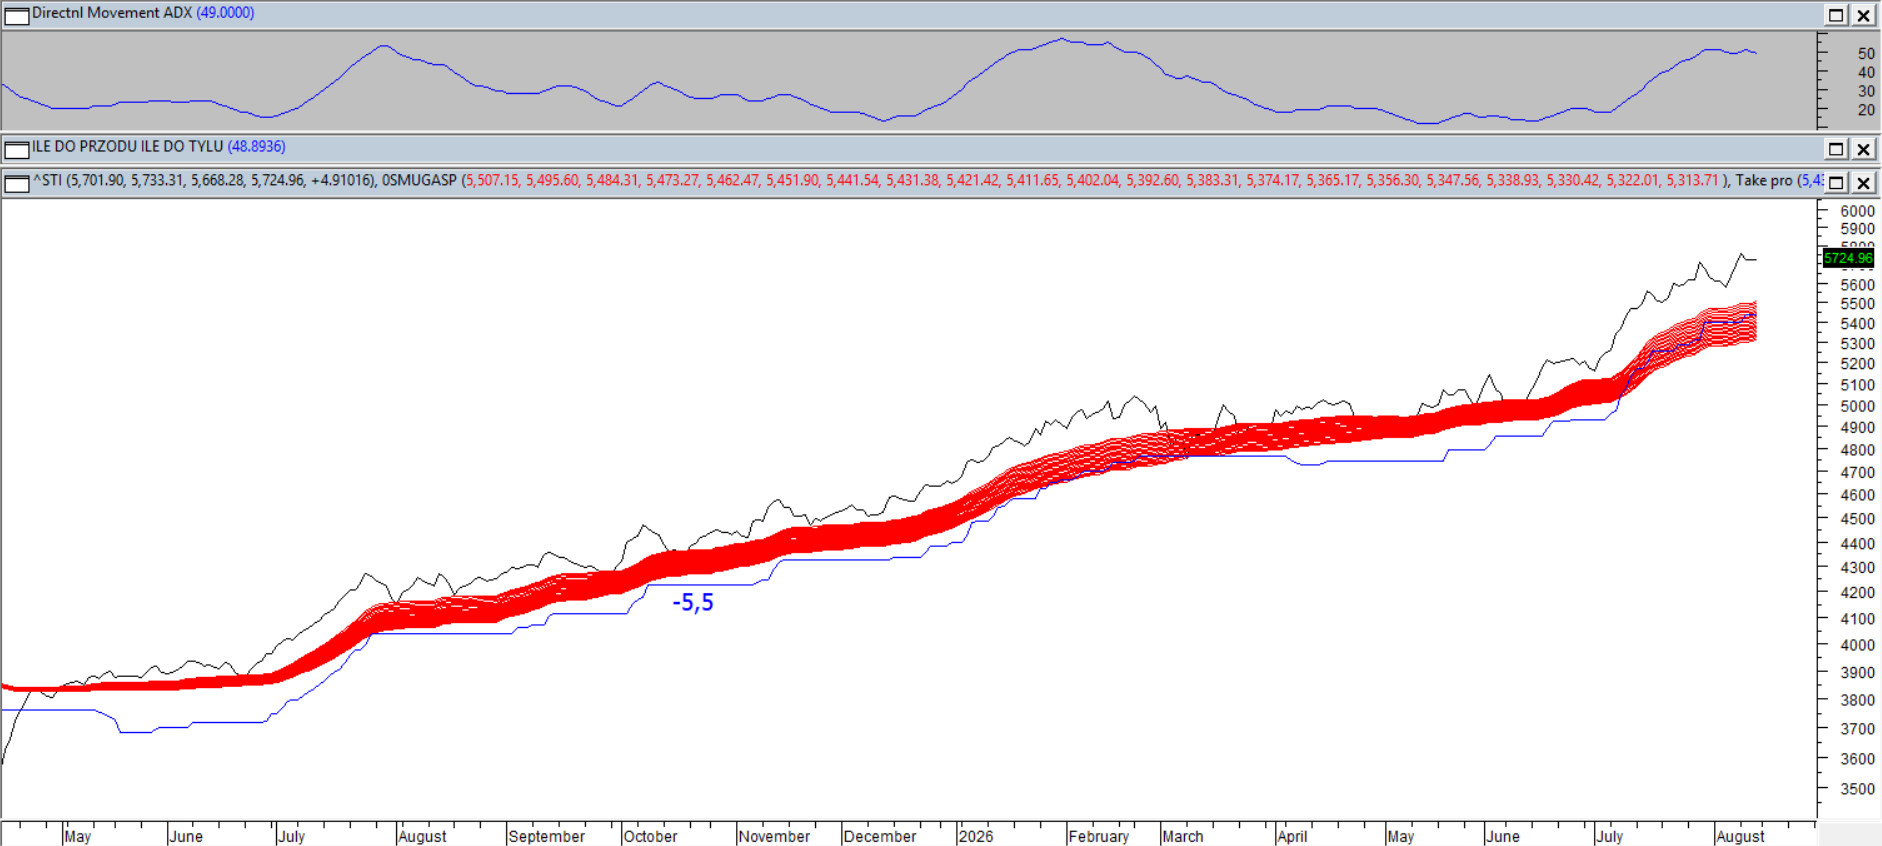Select the blue -5,5 chart annotation

tap(693, 602)
